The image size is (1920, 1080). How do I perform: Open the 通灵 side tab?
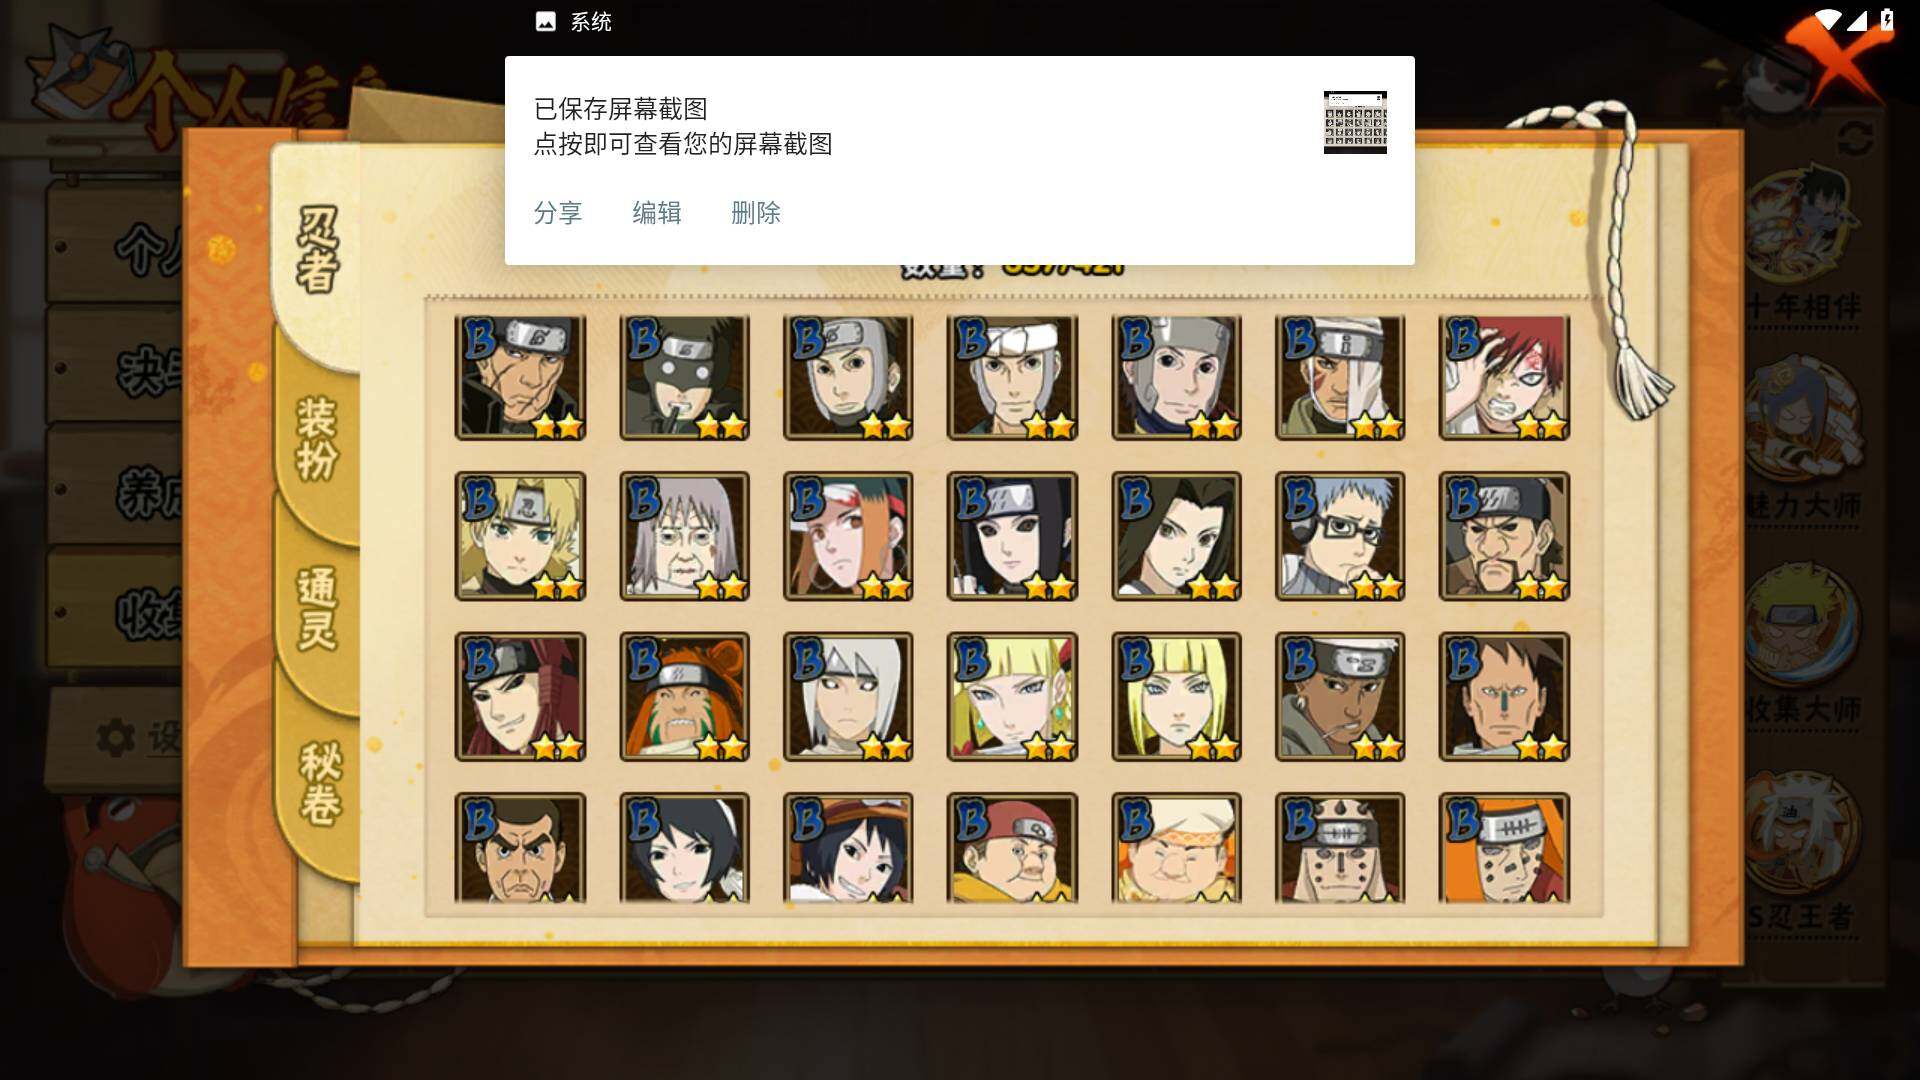(318, 610)
